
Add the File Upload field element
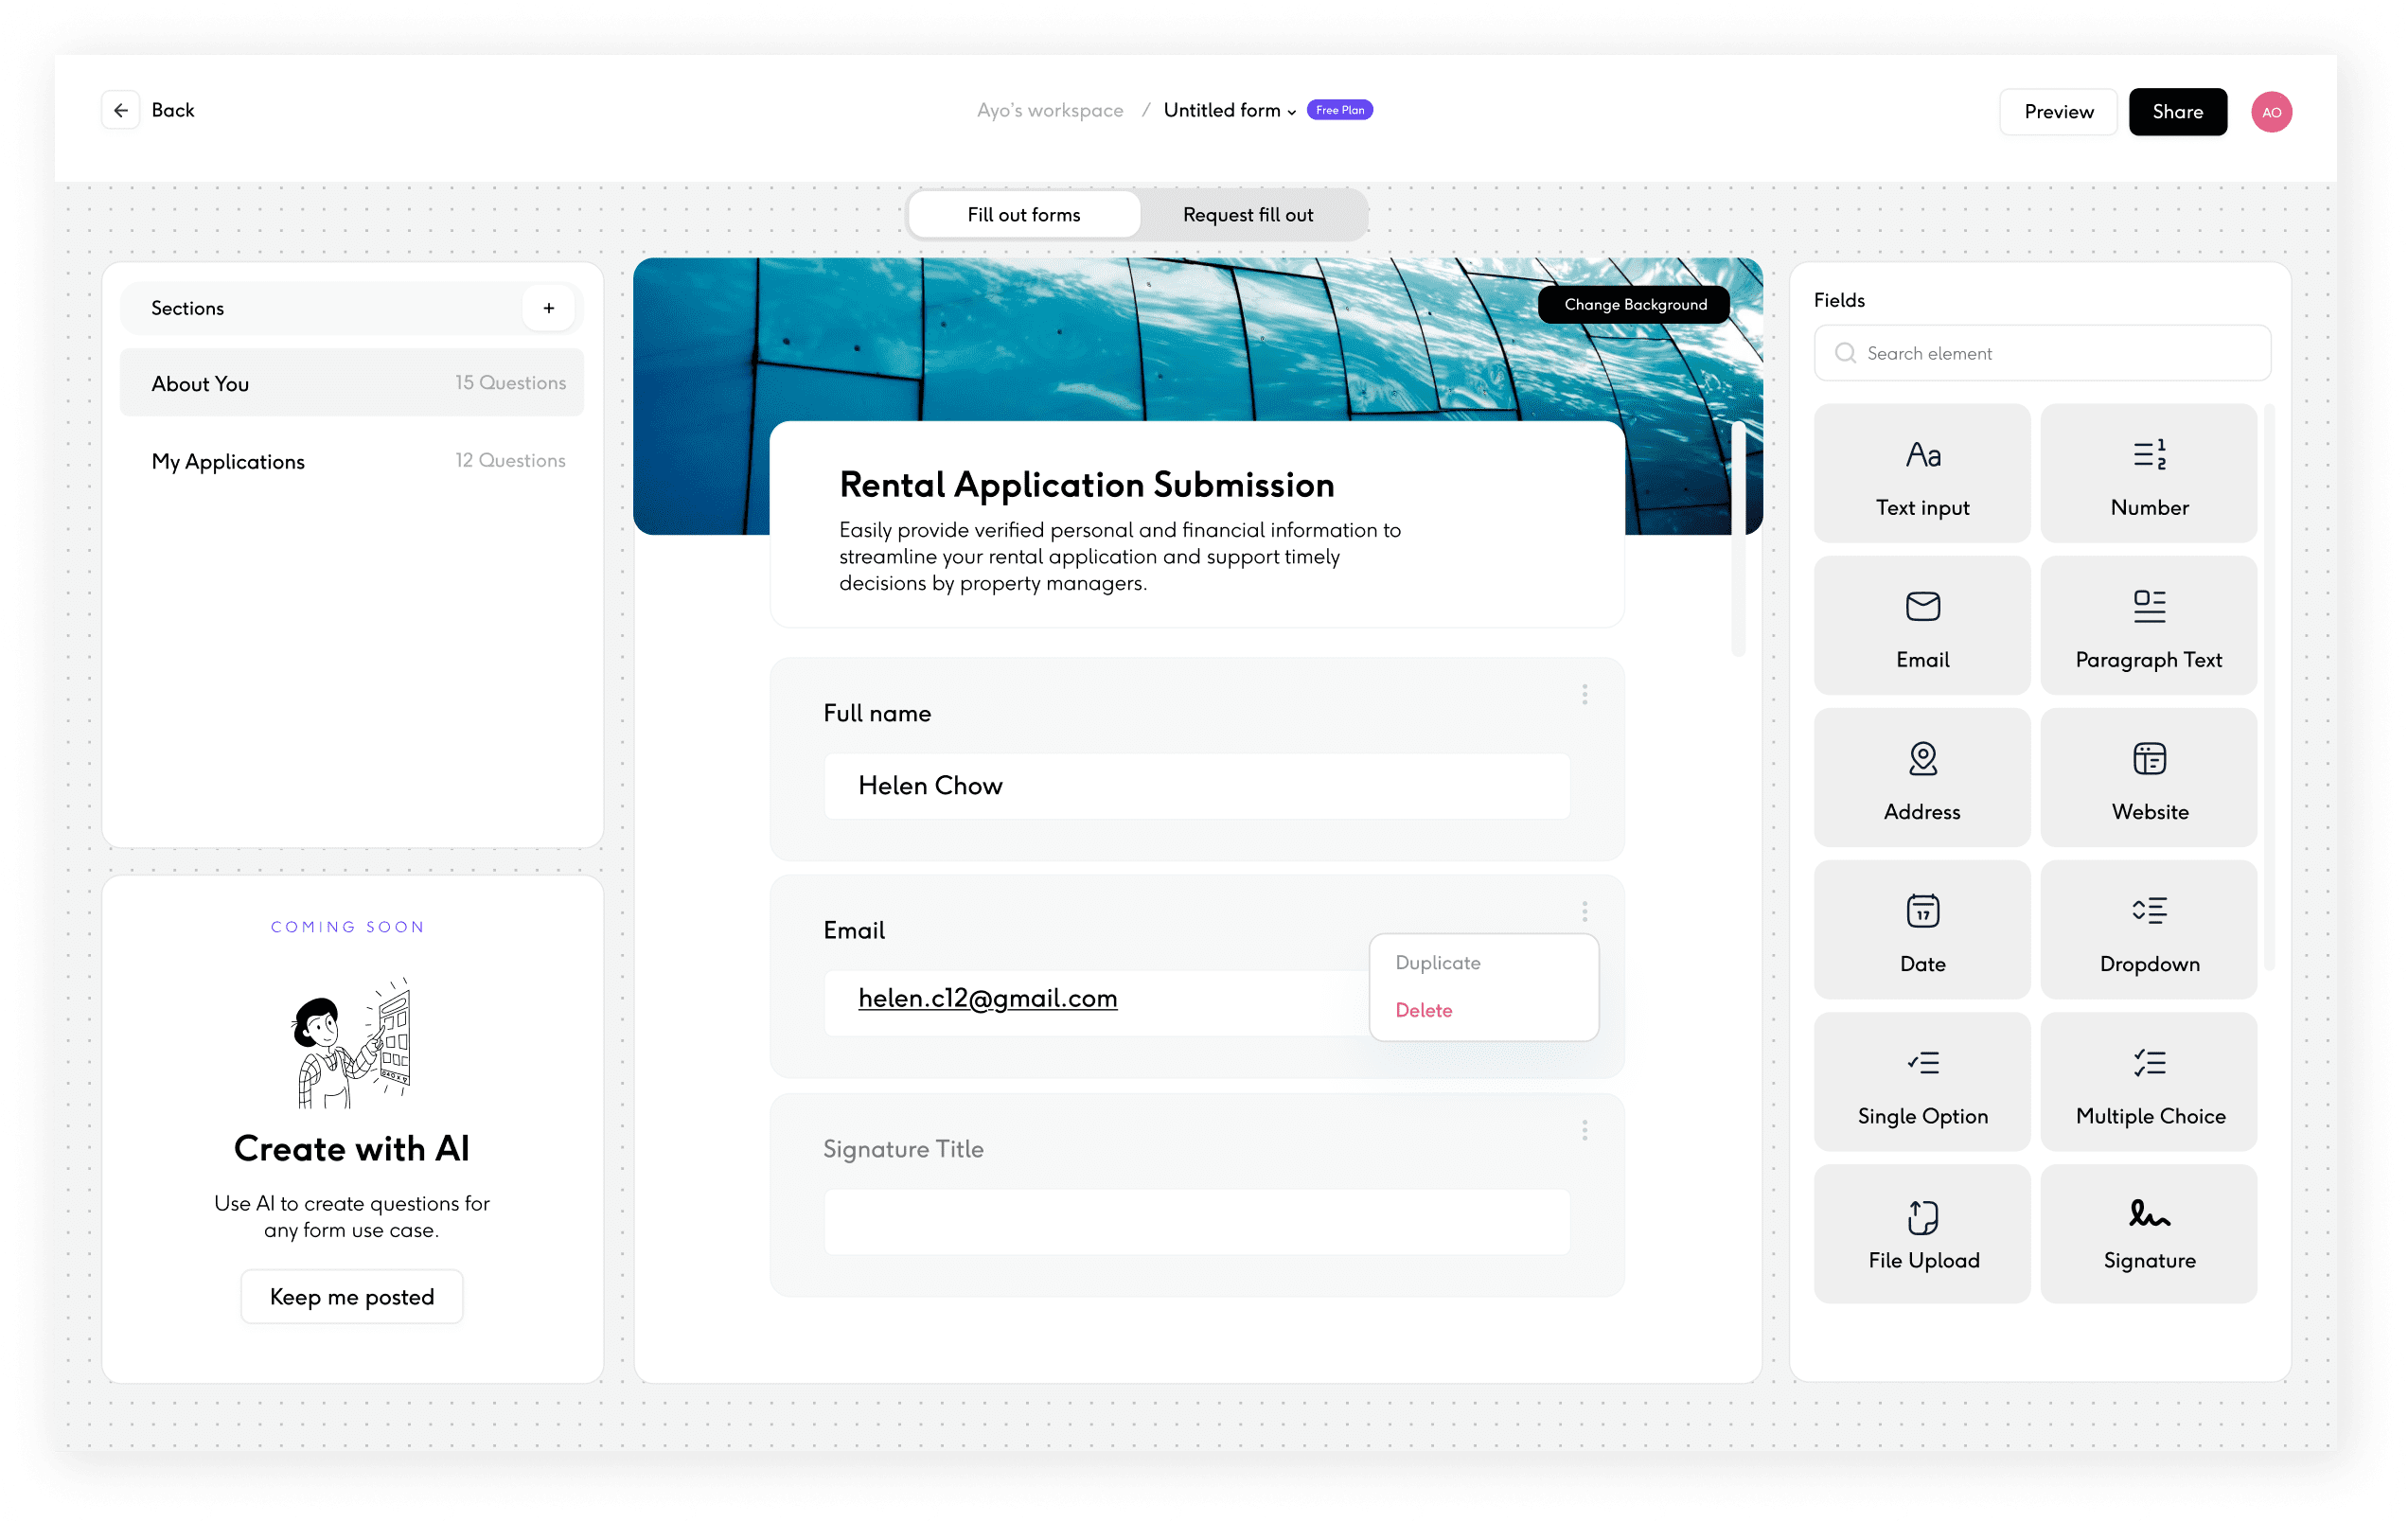click(1921, 1234)
